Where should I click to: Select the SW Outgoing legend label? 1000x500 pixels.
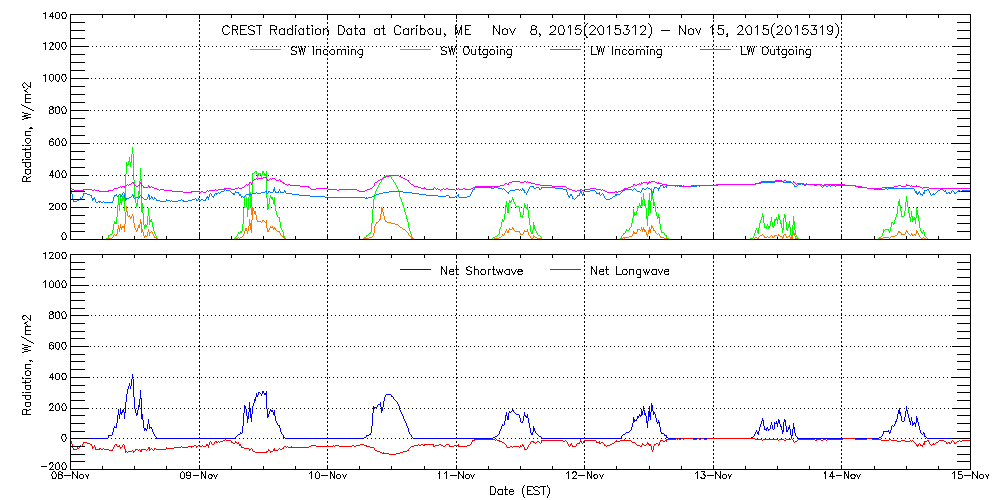point(476,51)
